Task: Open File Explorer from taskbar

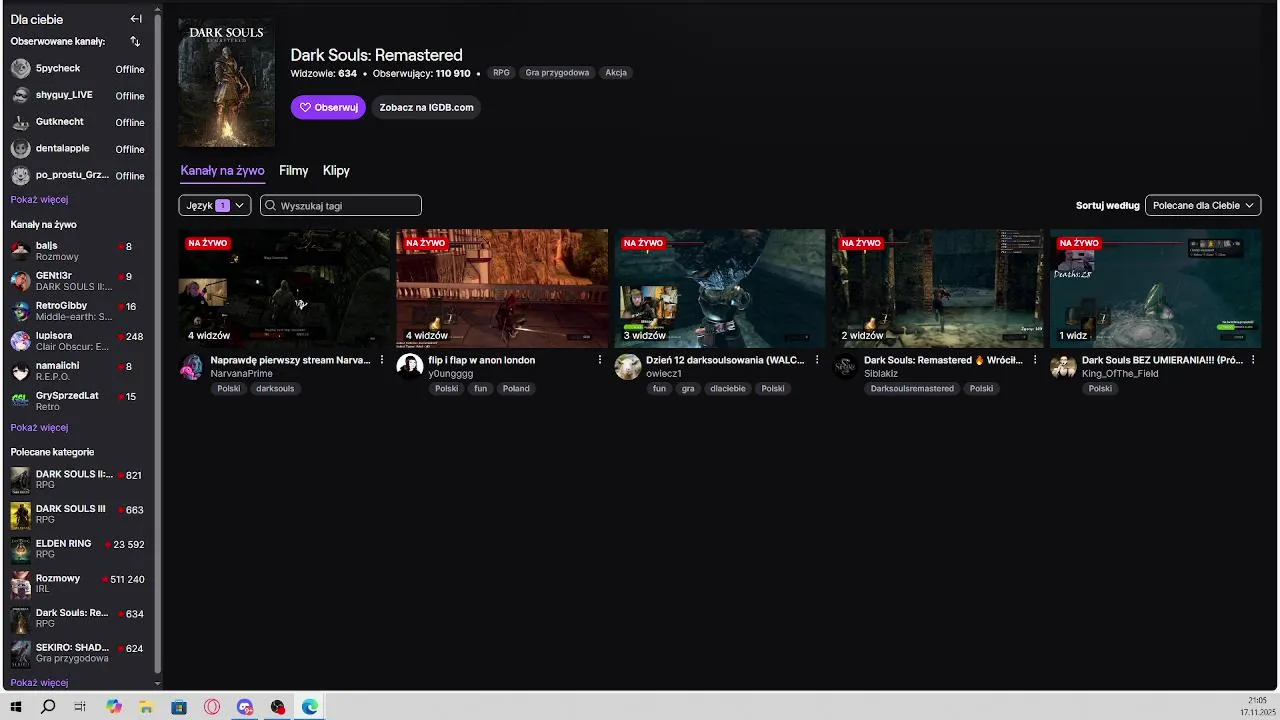Action: [146, 707]
